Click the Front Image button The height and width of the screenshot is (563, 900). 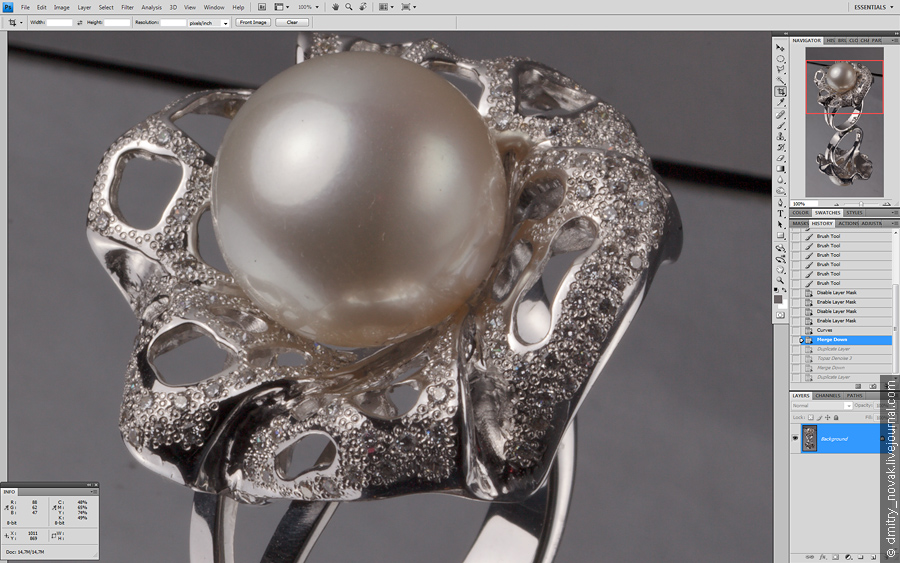253,22
